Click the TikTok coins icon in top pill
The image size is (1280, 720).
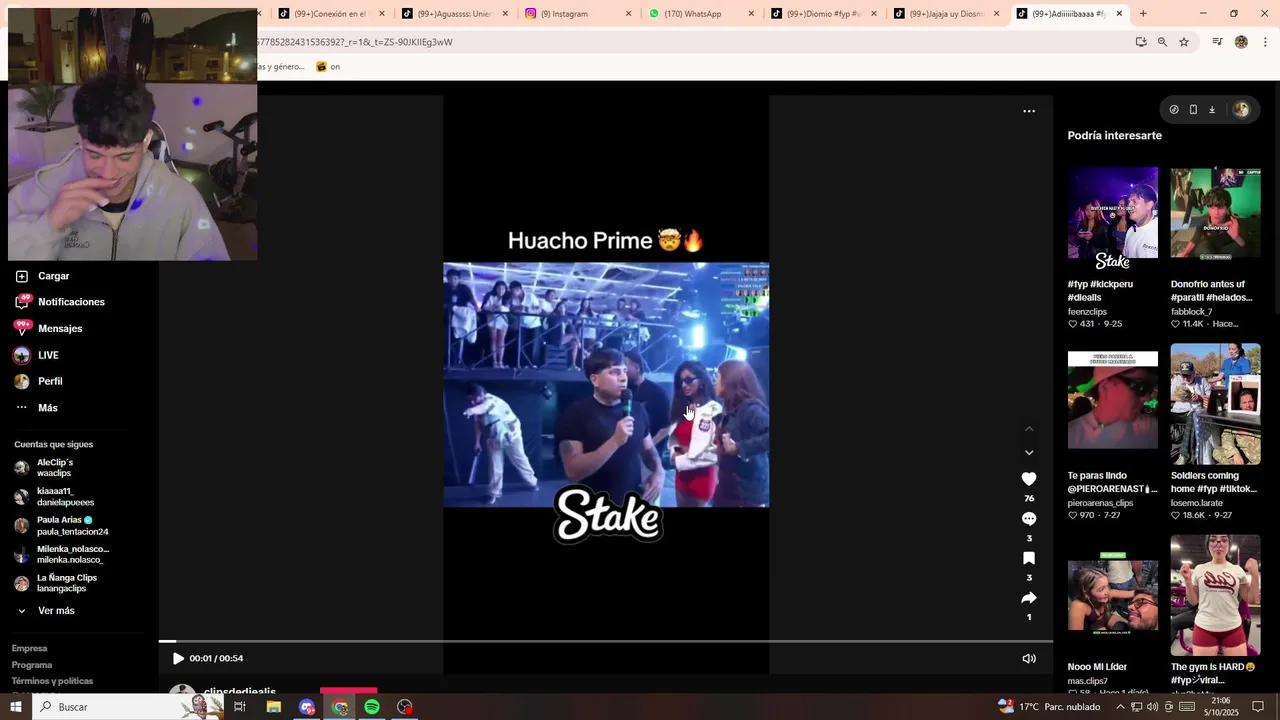pyautogui.click(x=1174, y=110)
